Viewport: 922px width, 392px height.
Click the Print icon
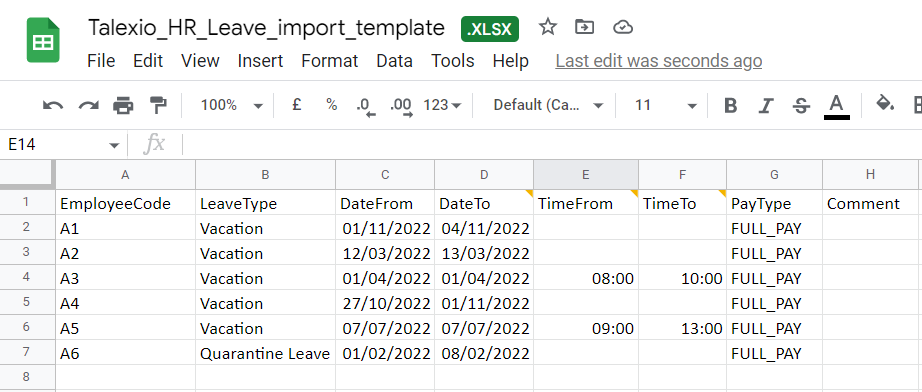(123, 106)
